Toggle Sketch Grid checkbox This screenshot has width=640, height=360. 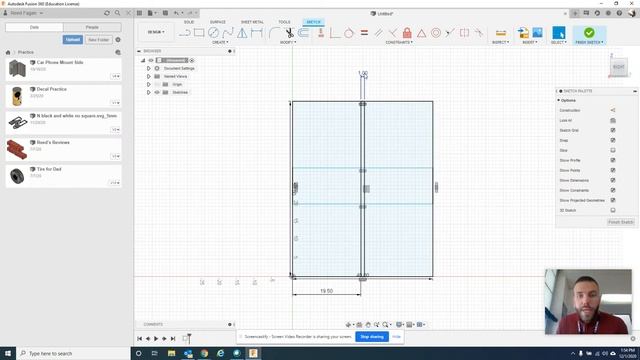pos(613,130)
